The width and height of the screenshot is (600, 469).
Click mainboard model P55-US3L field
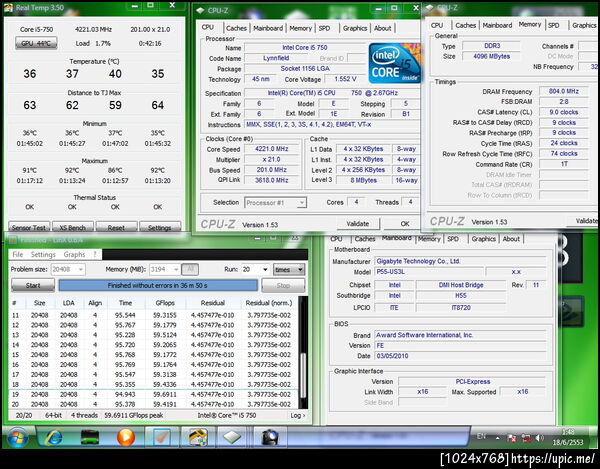pyautogui.click(x=428, y=272)
